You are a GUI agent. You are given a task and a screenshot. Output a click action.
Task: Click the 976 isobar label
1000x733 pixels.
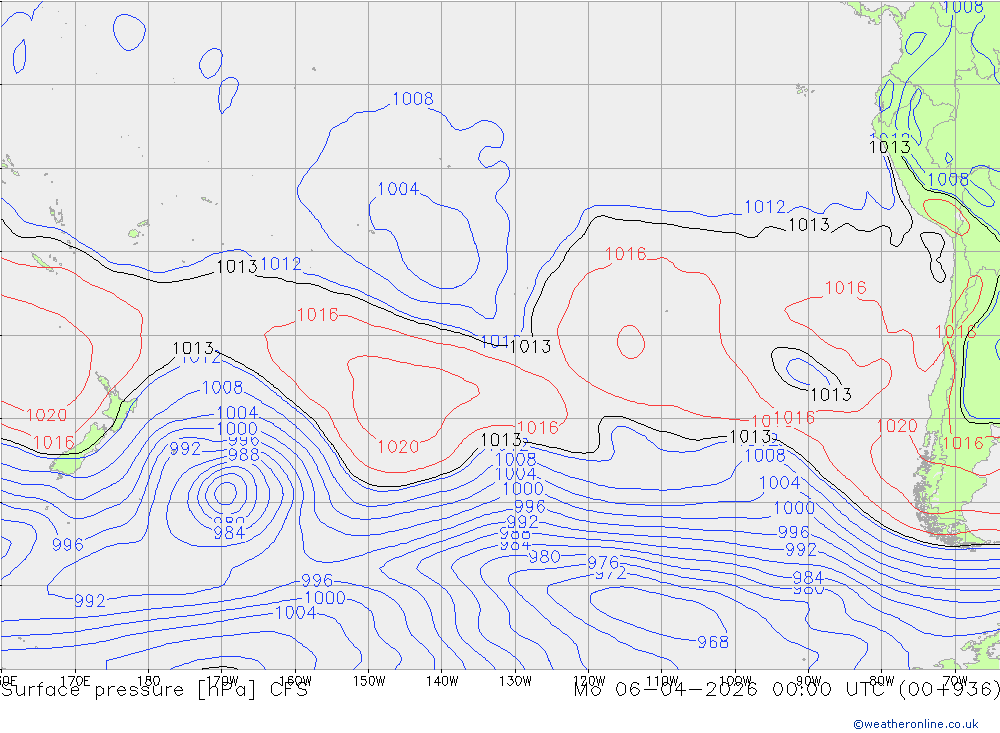point(603,563)
